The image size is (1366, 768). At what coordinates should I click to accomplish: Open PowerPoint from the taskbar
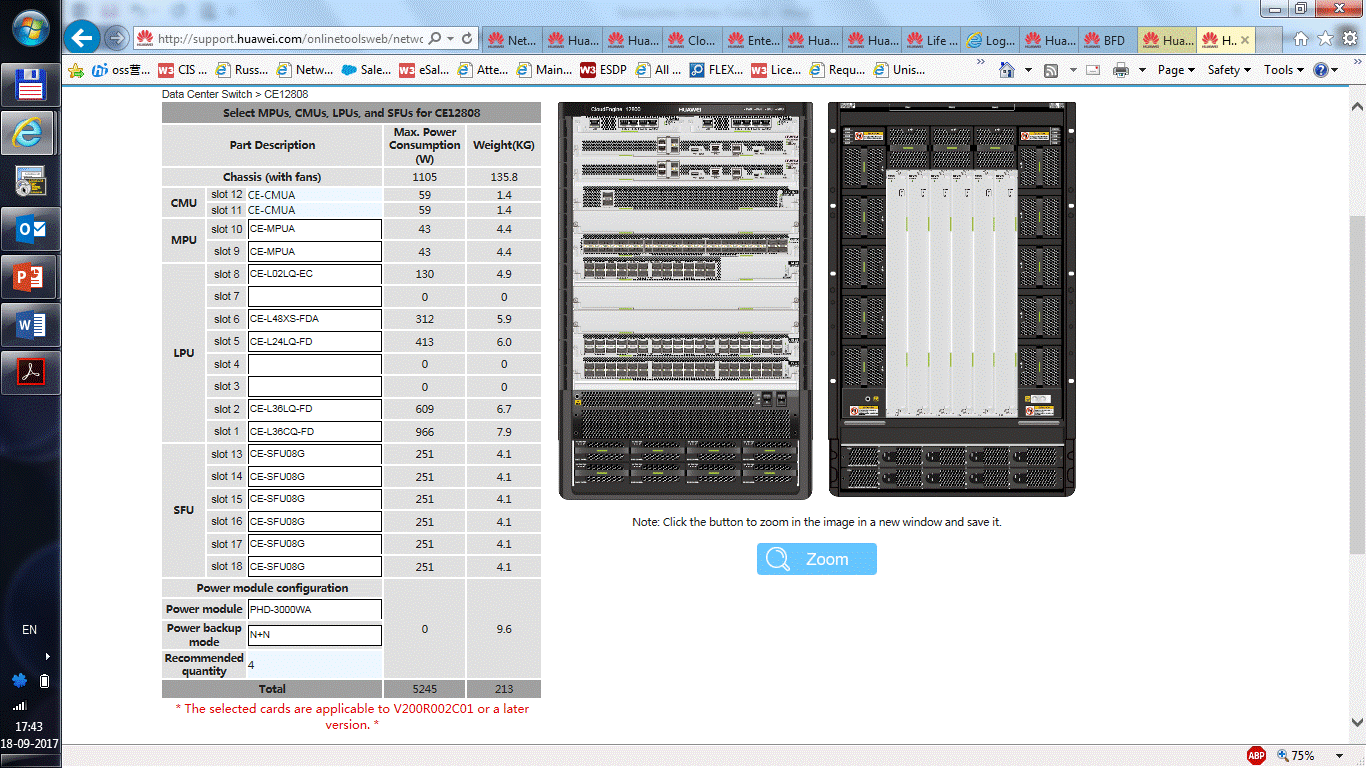point(31,277)
